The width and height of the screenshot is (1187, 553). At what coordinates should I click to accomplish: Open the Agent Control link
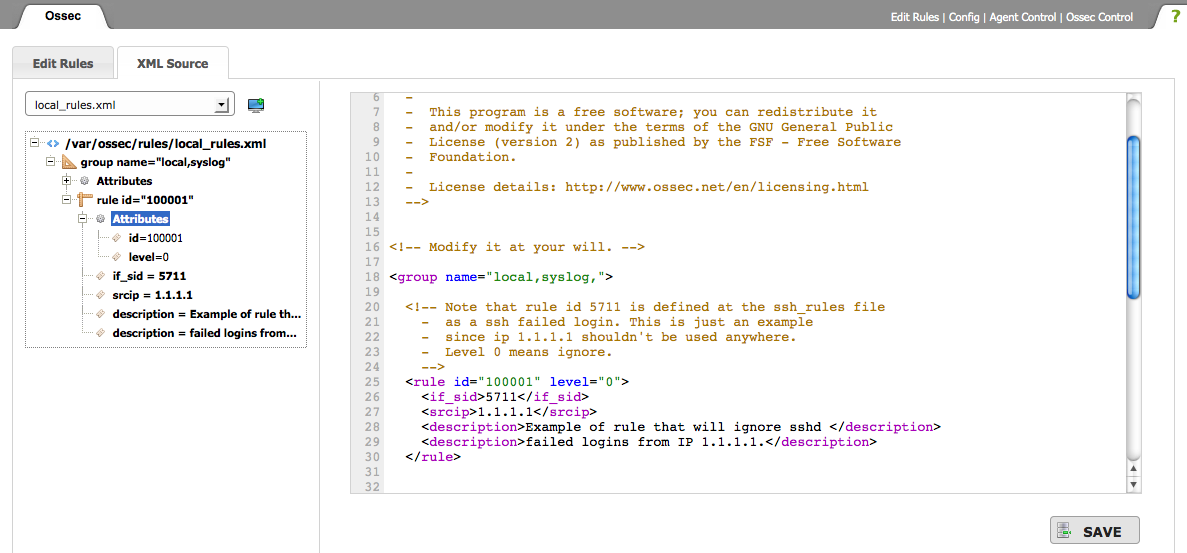click(x=1023, y=17)
